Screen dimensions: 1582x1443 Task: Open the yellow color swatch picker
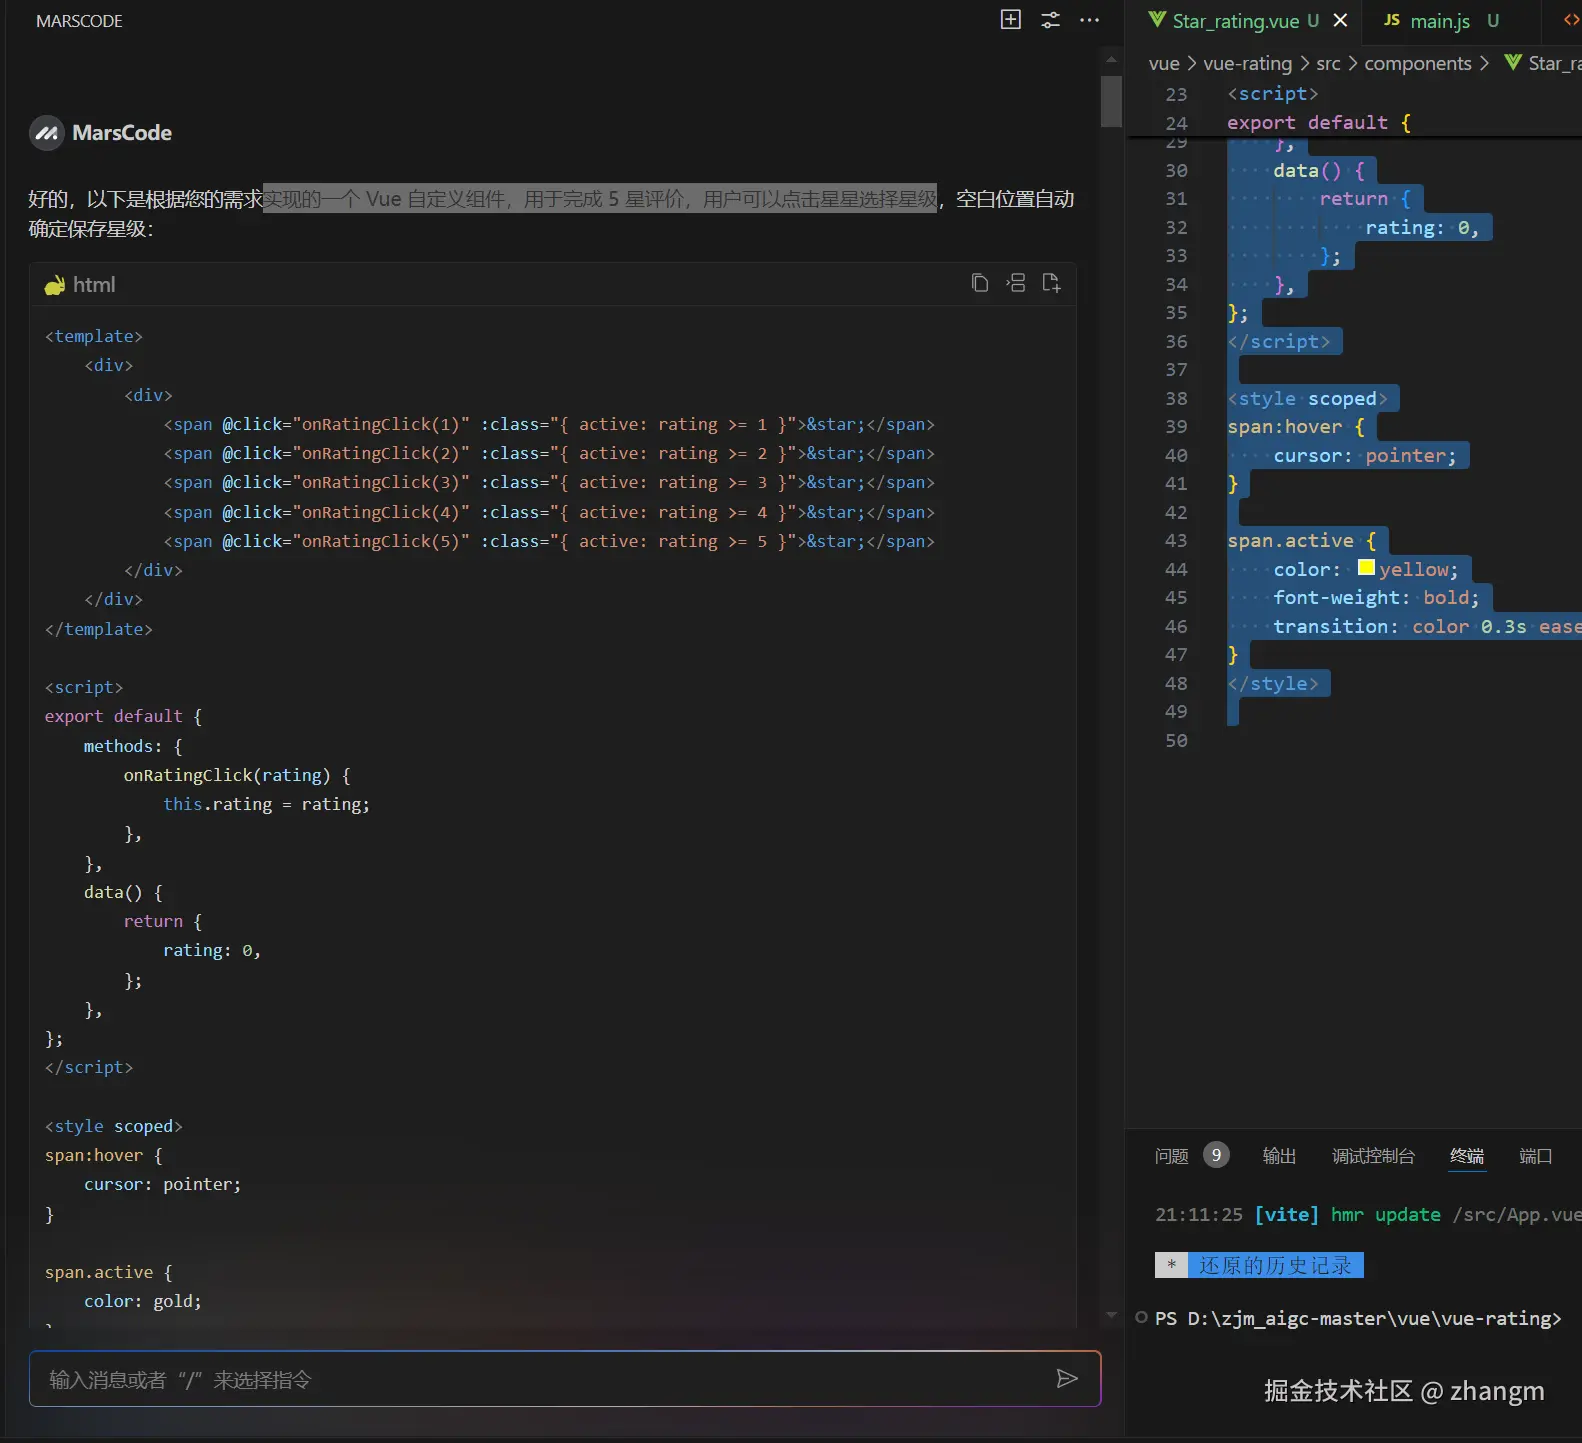click(1366, 568)
